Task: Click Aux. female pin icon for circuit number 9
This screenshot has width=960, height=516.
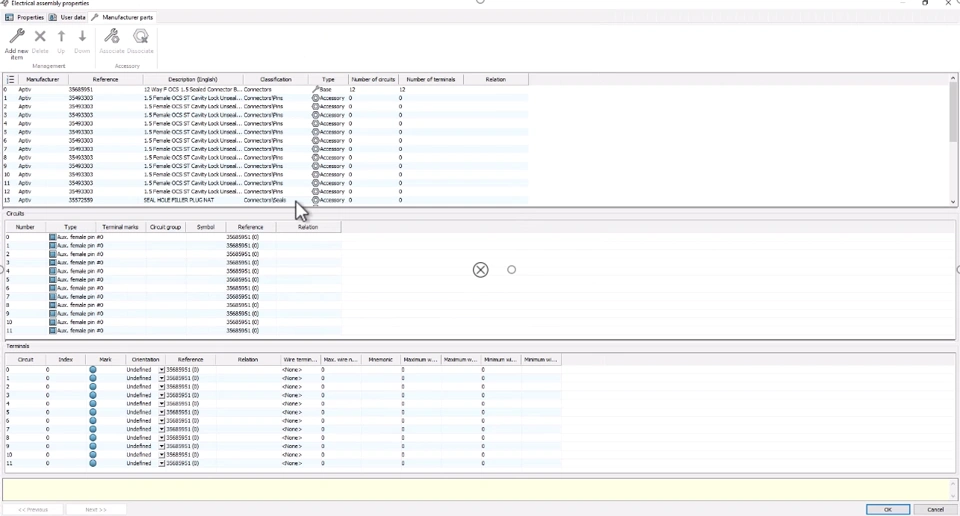Action: coord(52,313)
